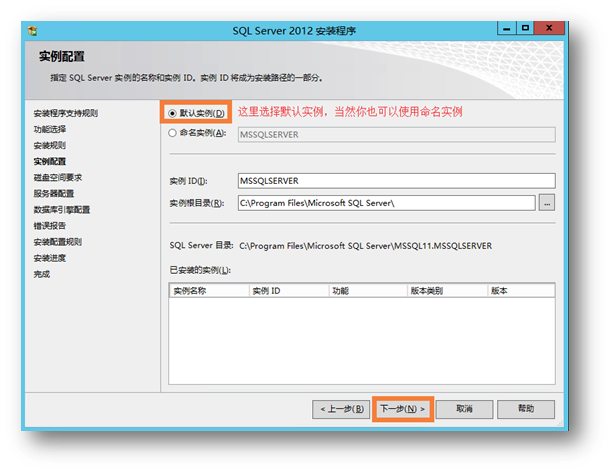The width and height of the screenshot is (611, 473).
Task: Select 磁盘空间要求 in the left step list
Action: point(57,177)
